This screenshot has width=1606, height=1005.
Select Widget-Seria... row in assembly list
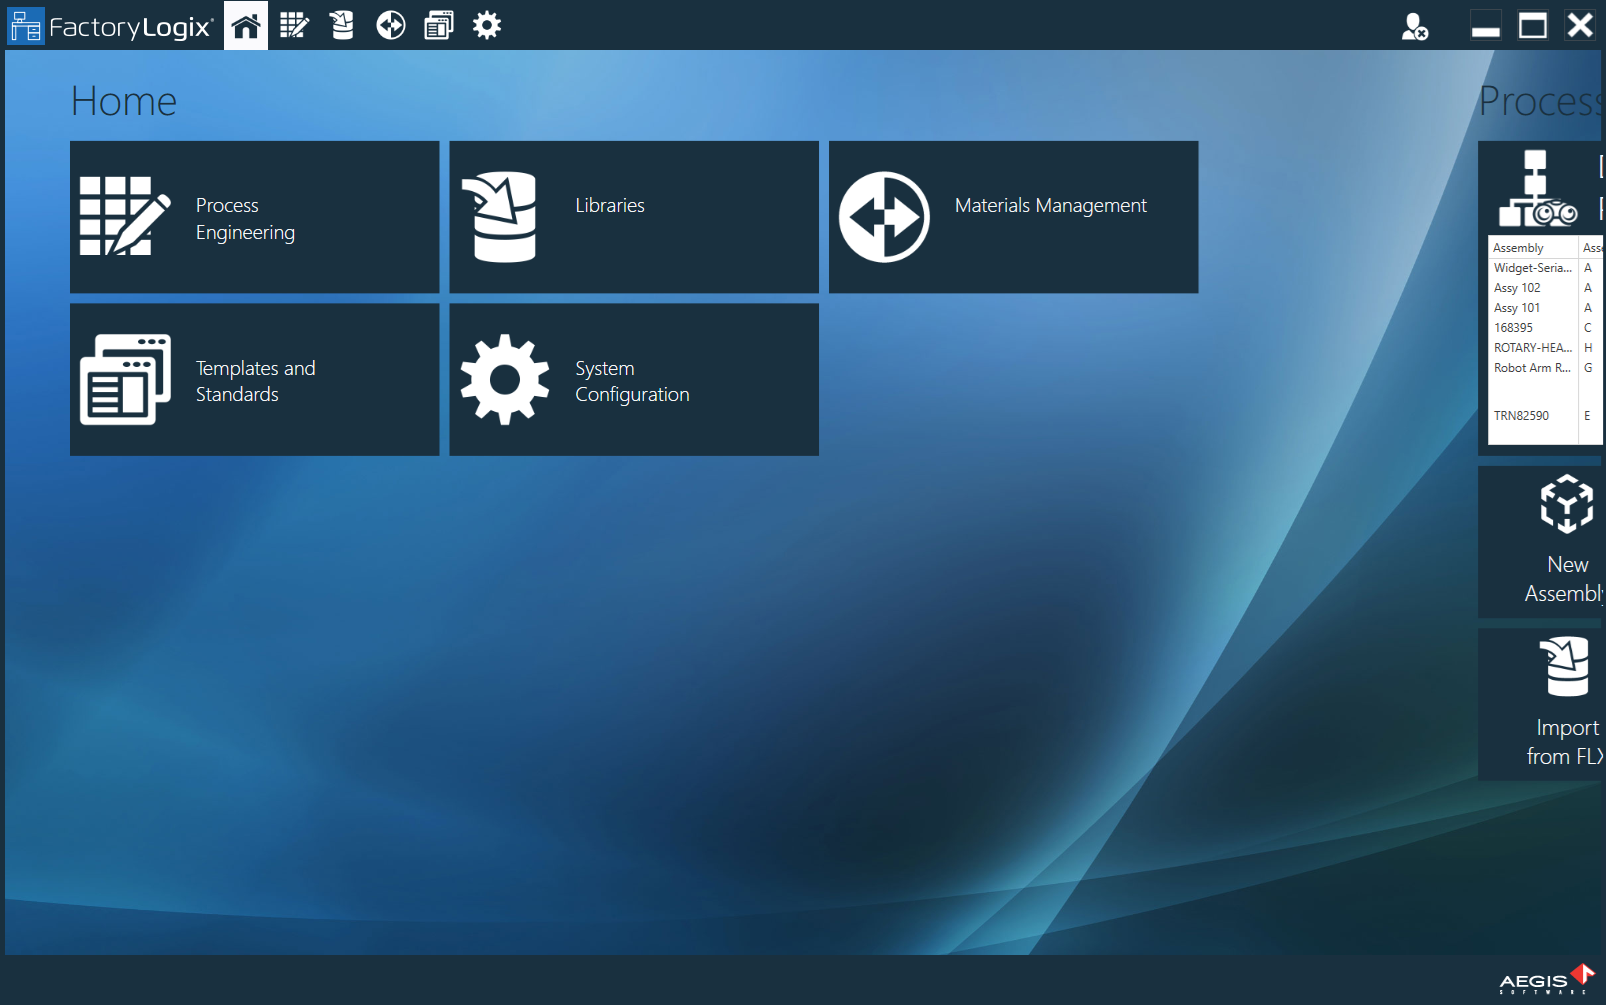1532,268
